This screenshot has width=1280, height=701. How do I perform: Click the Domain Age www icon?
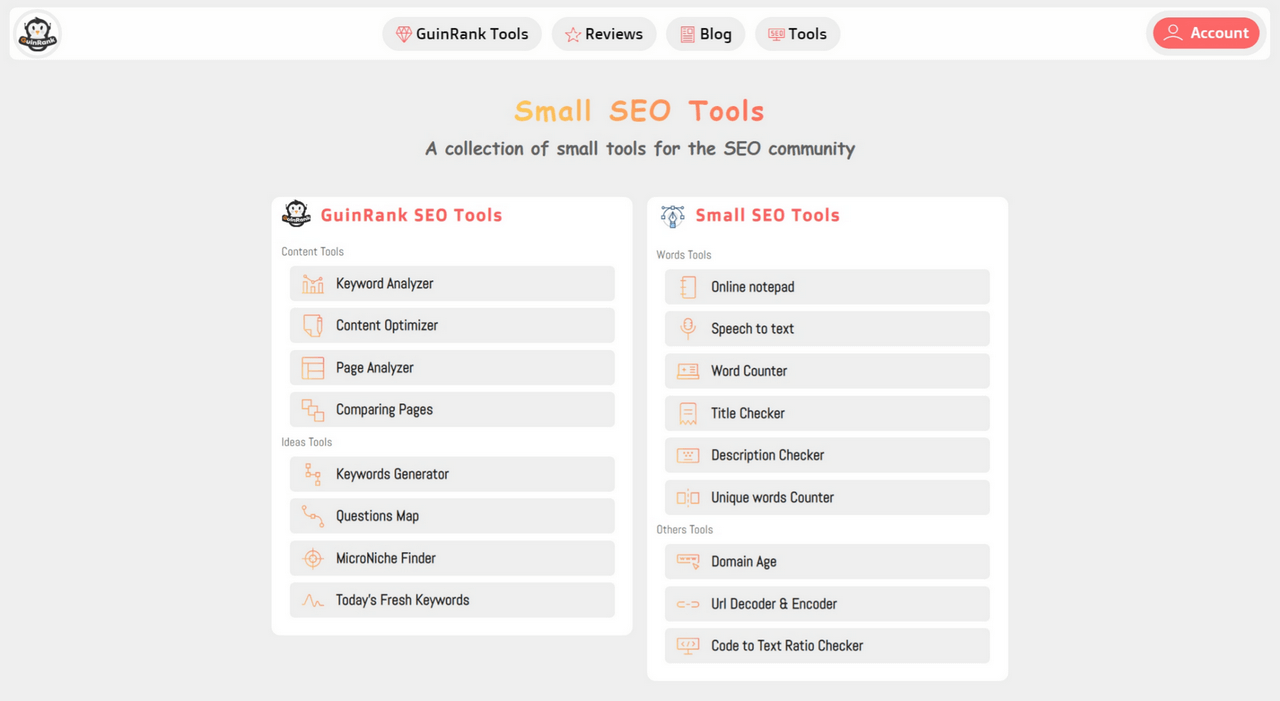(x=688, y=562)
